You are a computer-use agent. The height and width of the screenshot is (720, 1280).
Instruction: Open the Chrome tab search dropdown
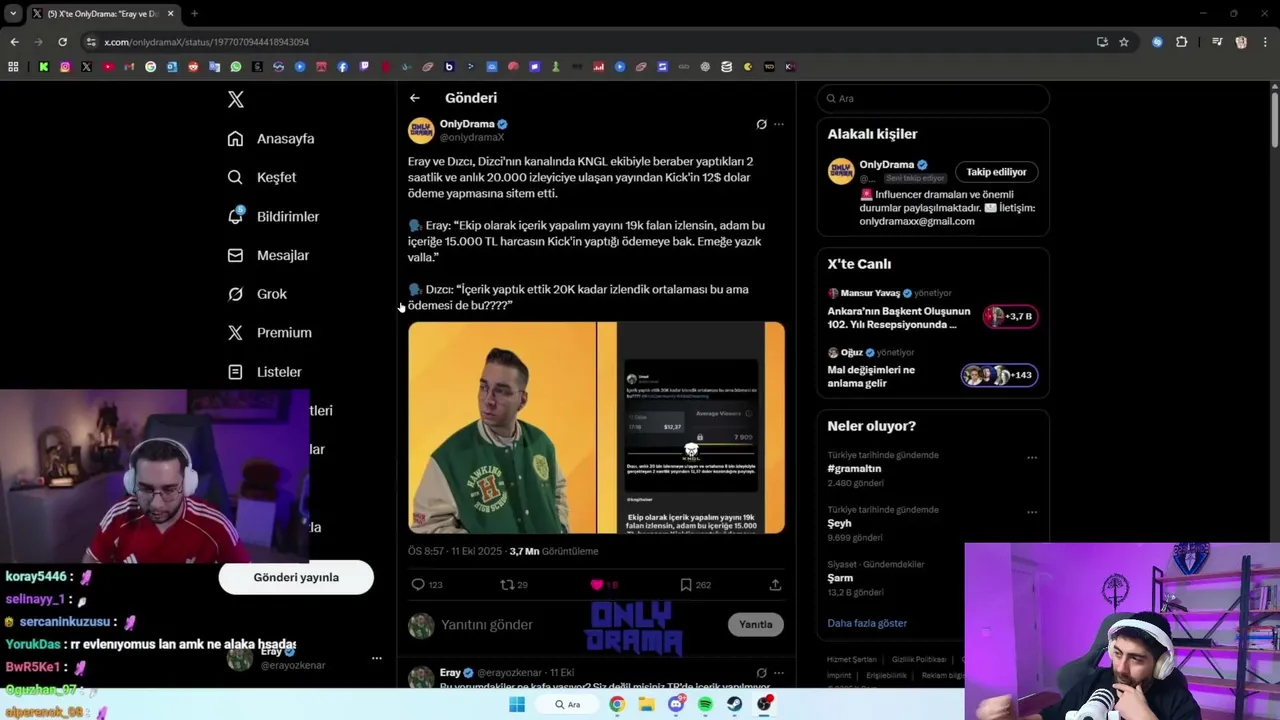[13, 14]
